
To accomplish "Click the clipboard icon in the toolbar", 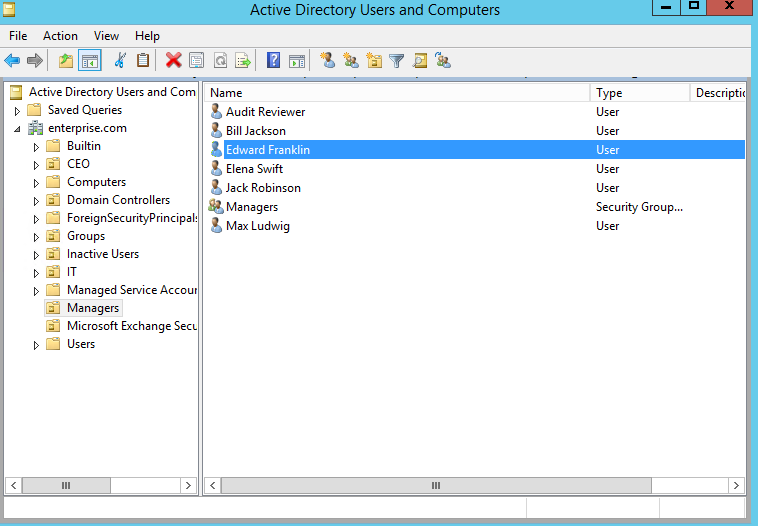I will 143,60.
